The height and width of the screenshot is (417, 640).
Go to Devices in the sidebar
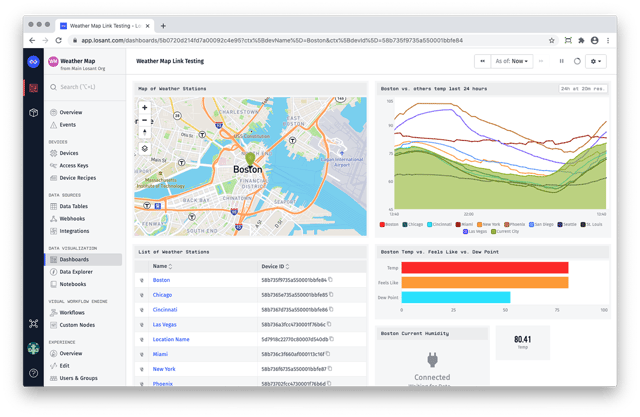point(69,153)
